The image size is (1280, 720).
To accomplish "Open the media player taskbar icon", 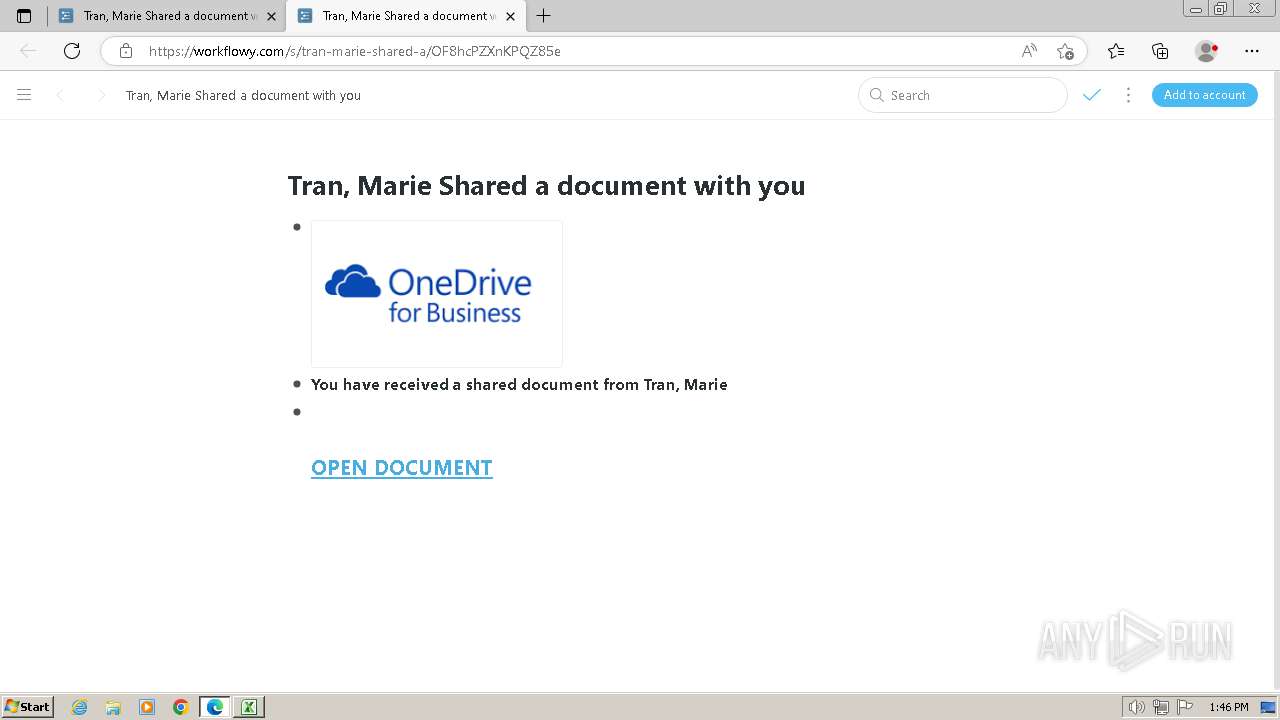I will pyautogui.click(x=147, y=707).
